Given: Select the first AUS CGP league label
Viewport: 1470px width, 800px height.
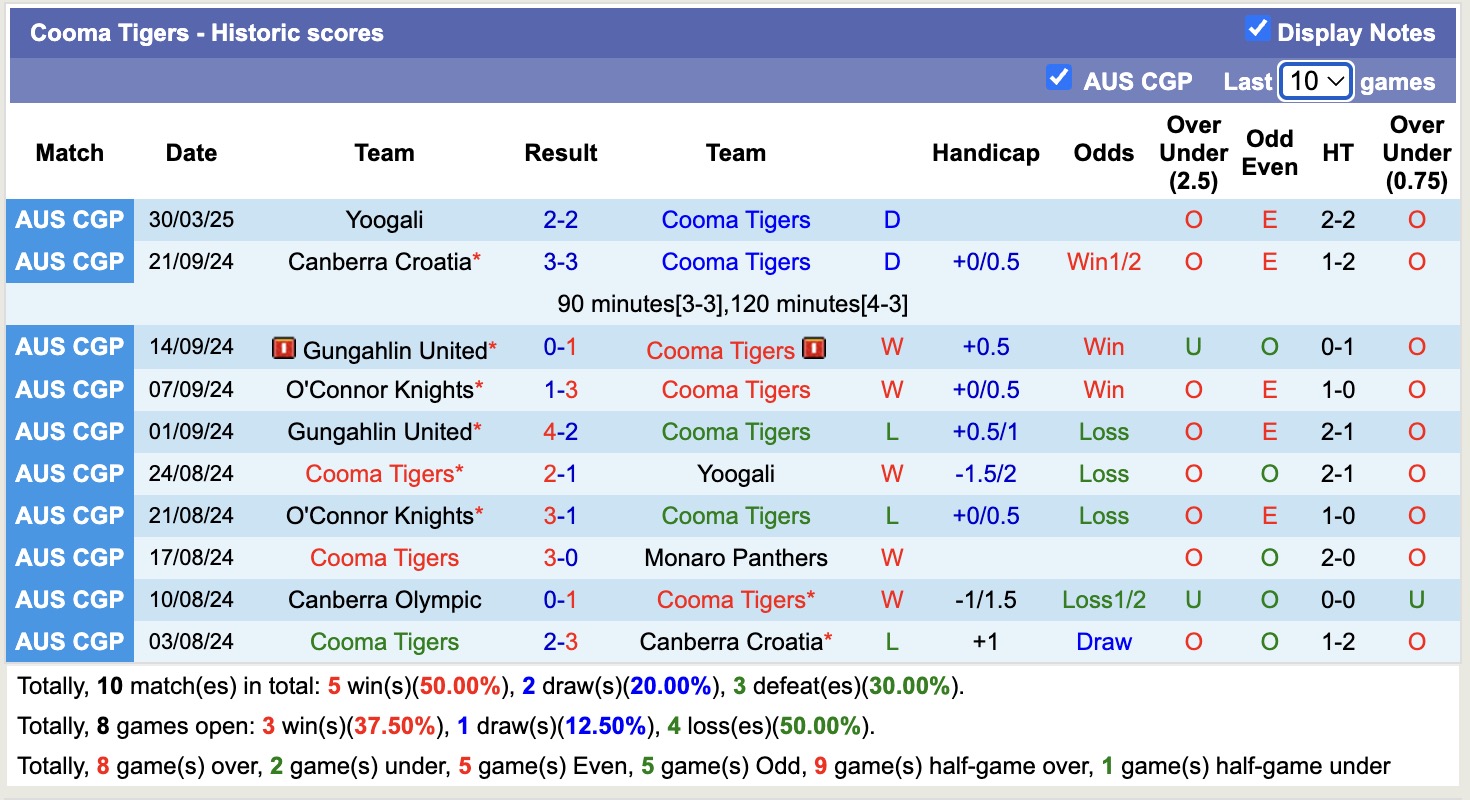Looking at the screenshot, I should pyautogui.click(x=69, y=219).
